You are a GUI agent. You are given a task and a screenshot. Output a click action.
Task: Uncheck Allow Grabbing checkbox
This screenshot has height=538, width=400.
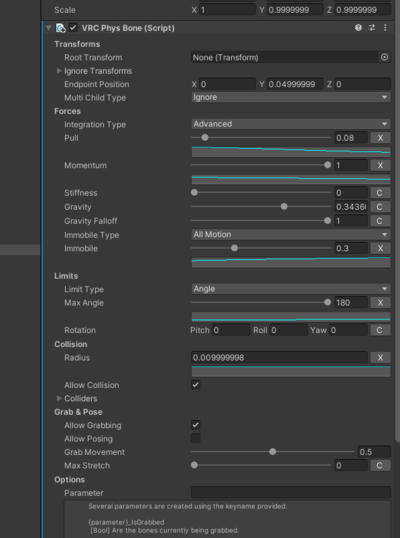[x=196, y=425]
